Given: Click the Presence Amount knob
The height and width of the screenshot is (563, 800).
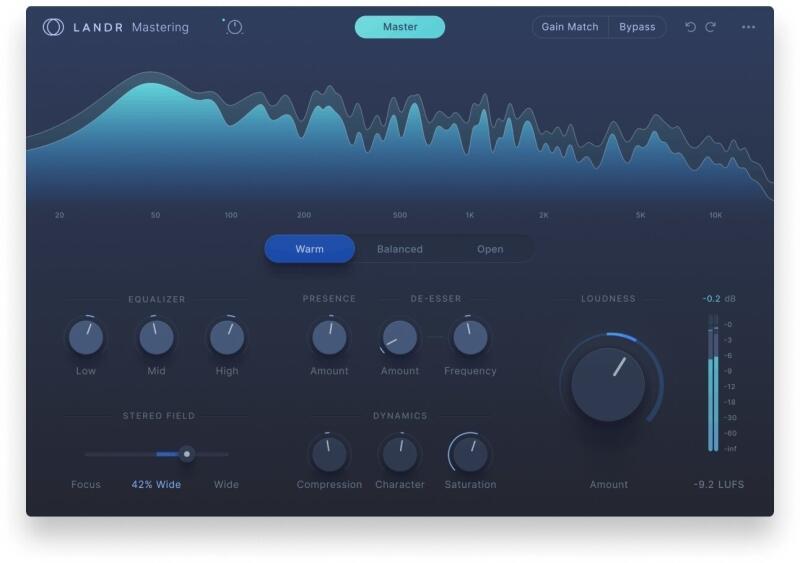Looking at the screenshot, I should pos(329,338).
